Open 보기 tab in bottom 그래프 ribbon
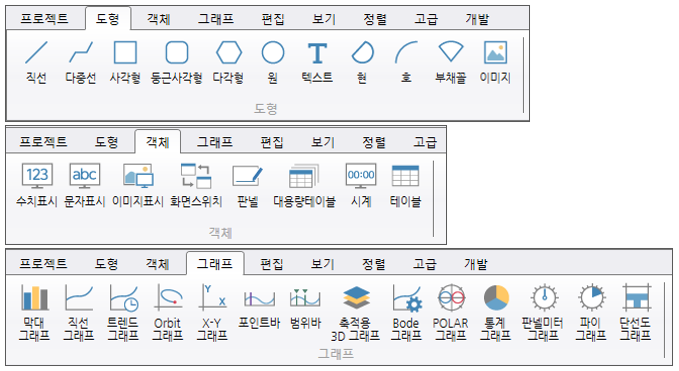 [323, 264]
